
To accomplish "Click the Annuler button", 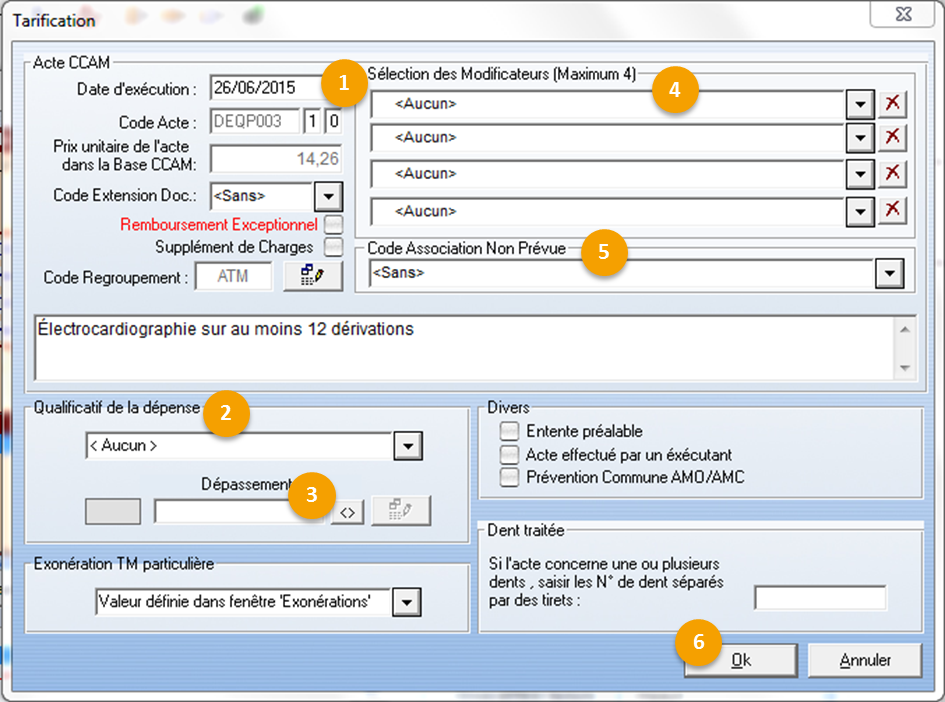I will pyautogui.click(x=864, y=660).
